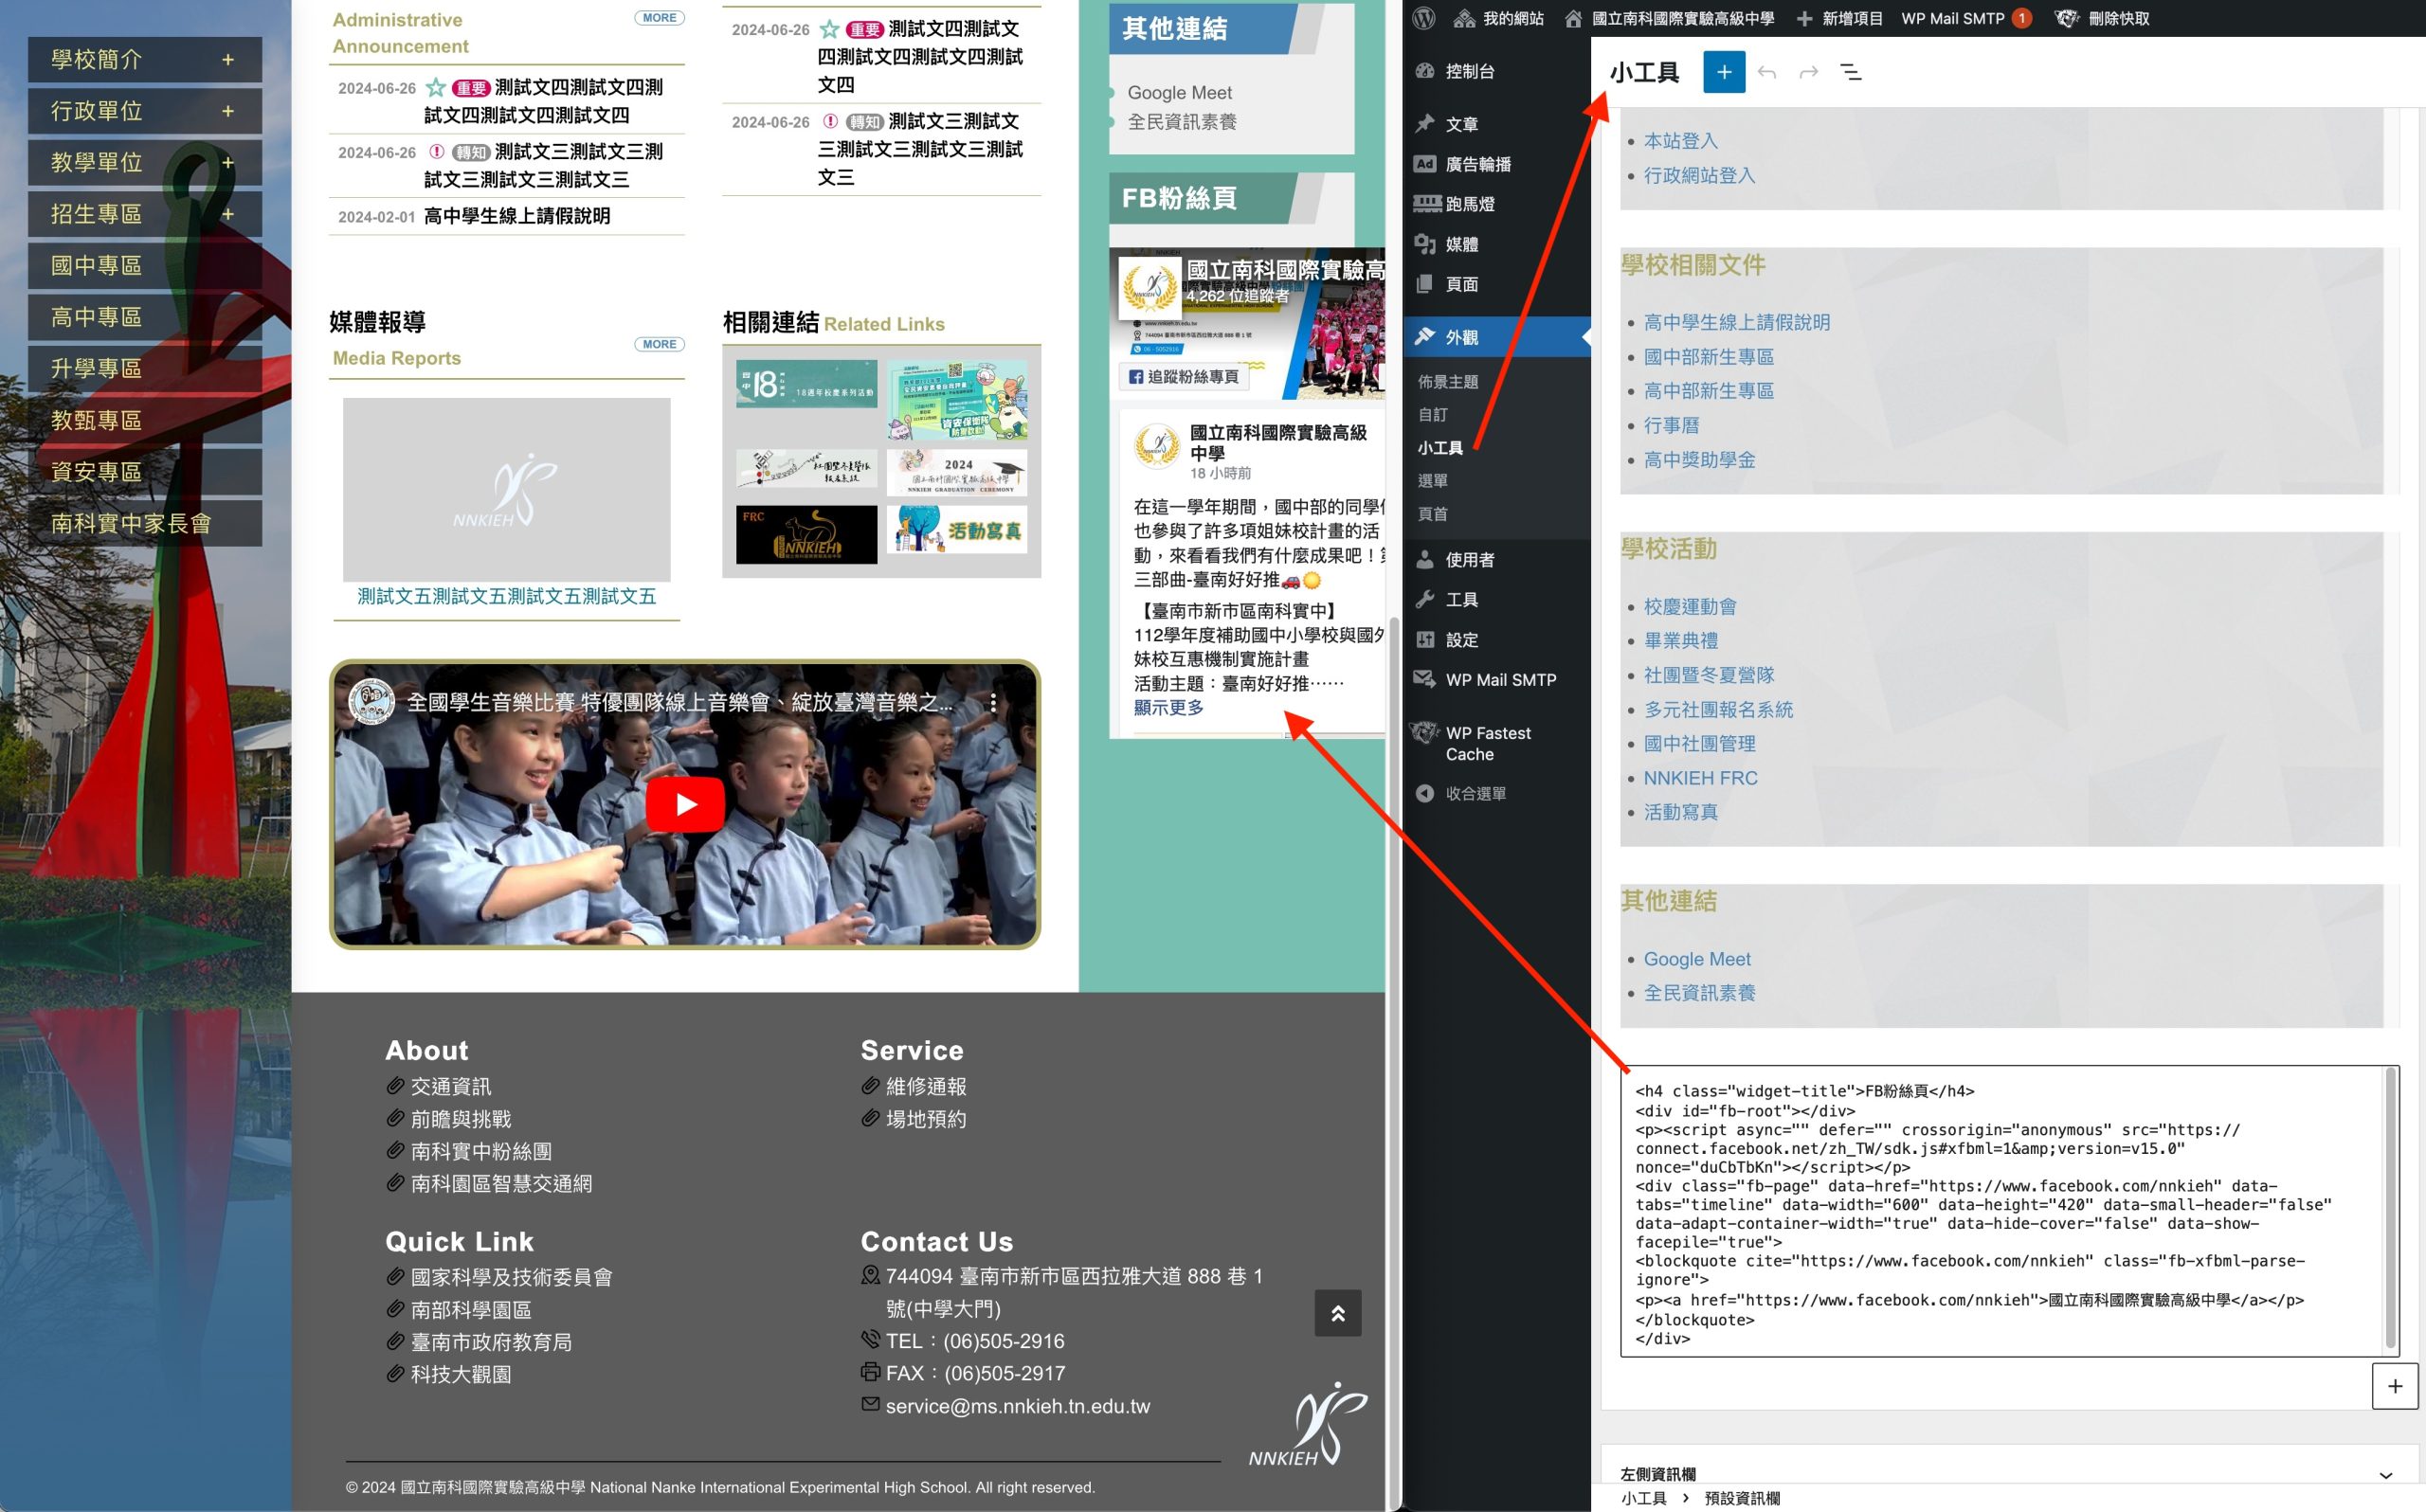Image resolution: width=2426 pixels, height=1512 pixels.
Task: Click the 2024 graduation ceremony banner
Action: point(957,472)
